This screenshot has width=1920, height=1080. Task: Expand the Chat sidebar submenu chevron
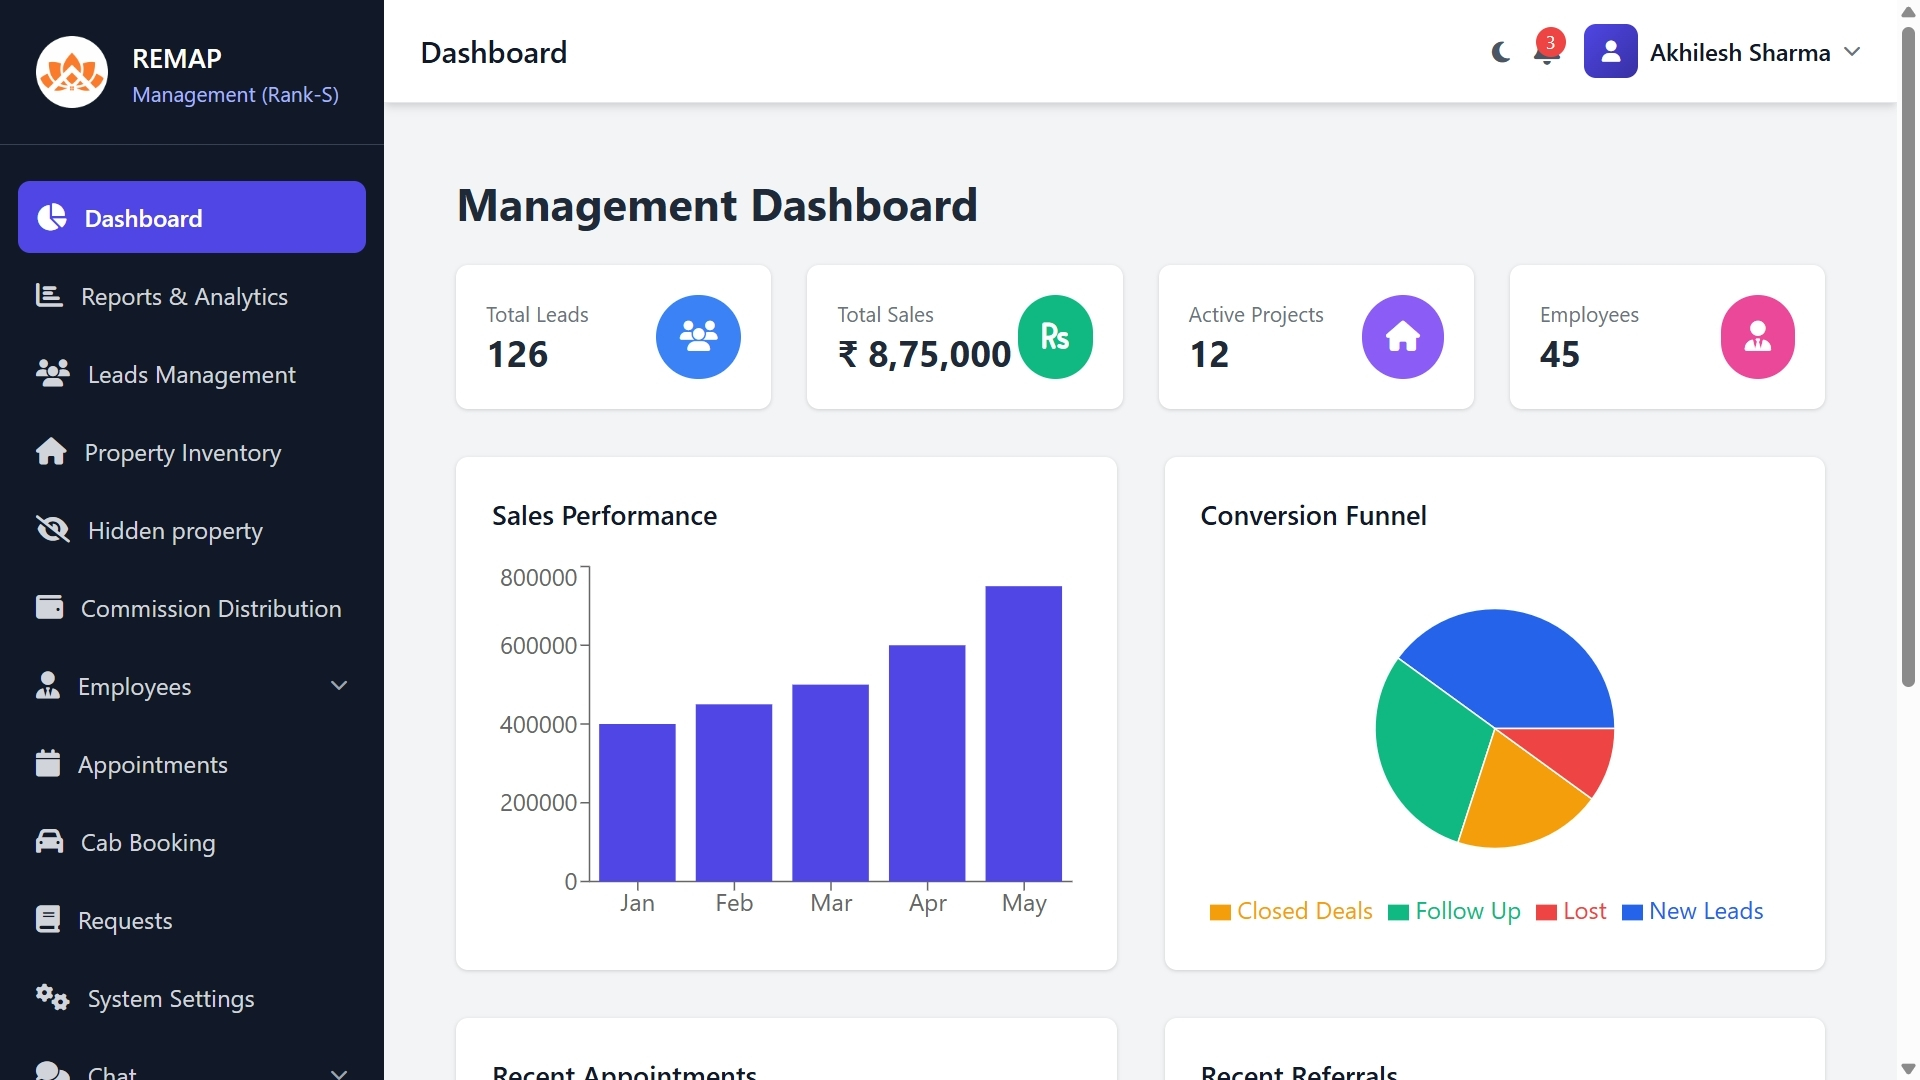(x=339, y=1073)
